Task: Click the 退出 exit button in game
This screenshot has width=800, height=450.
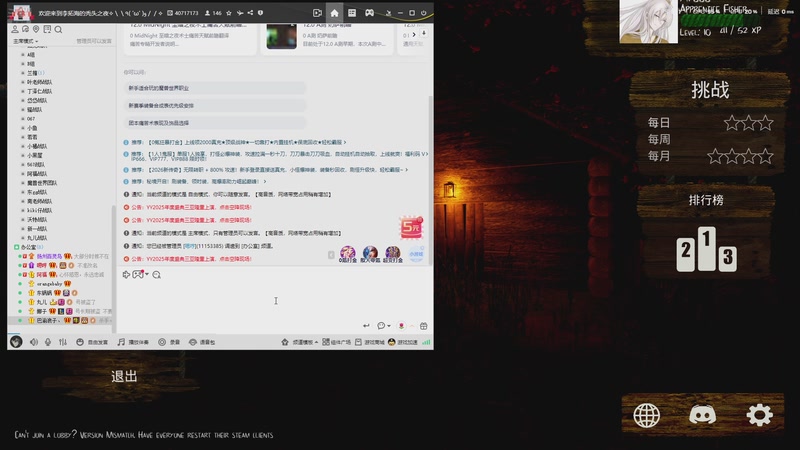Action: (124, 377)
